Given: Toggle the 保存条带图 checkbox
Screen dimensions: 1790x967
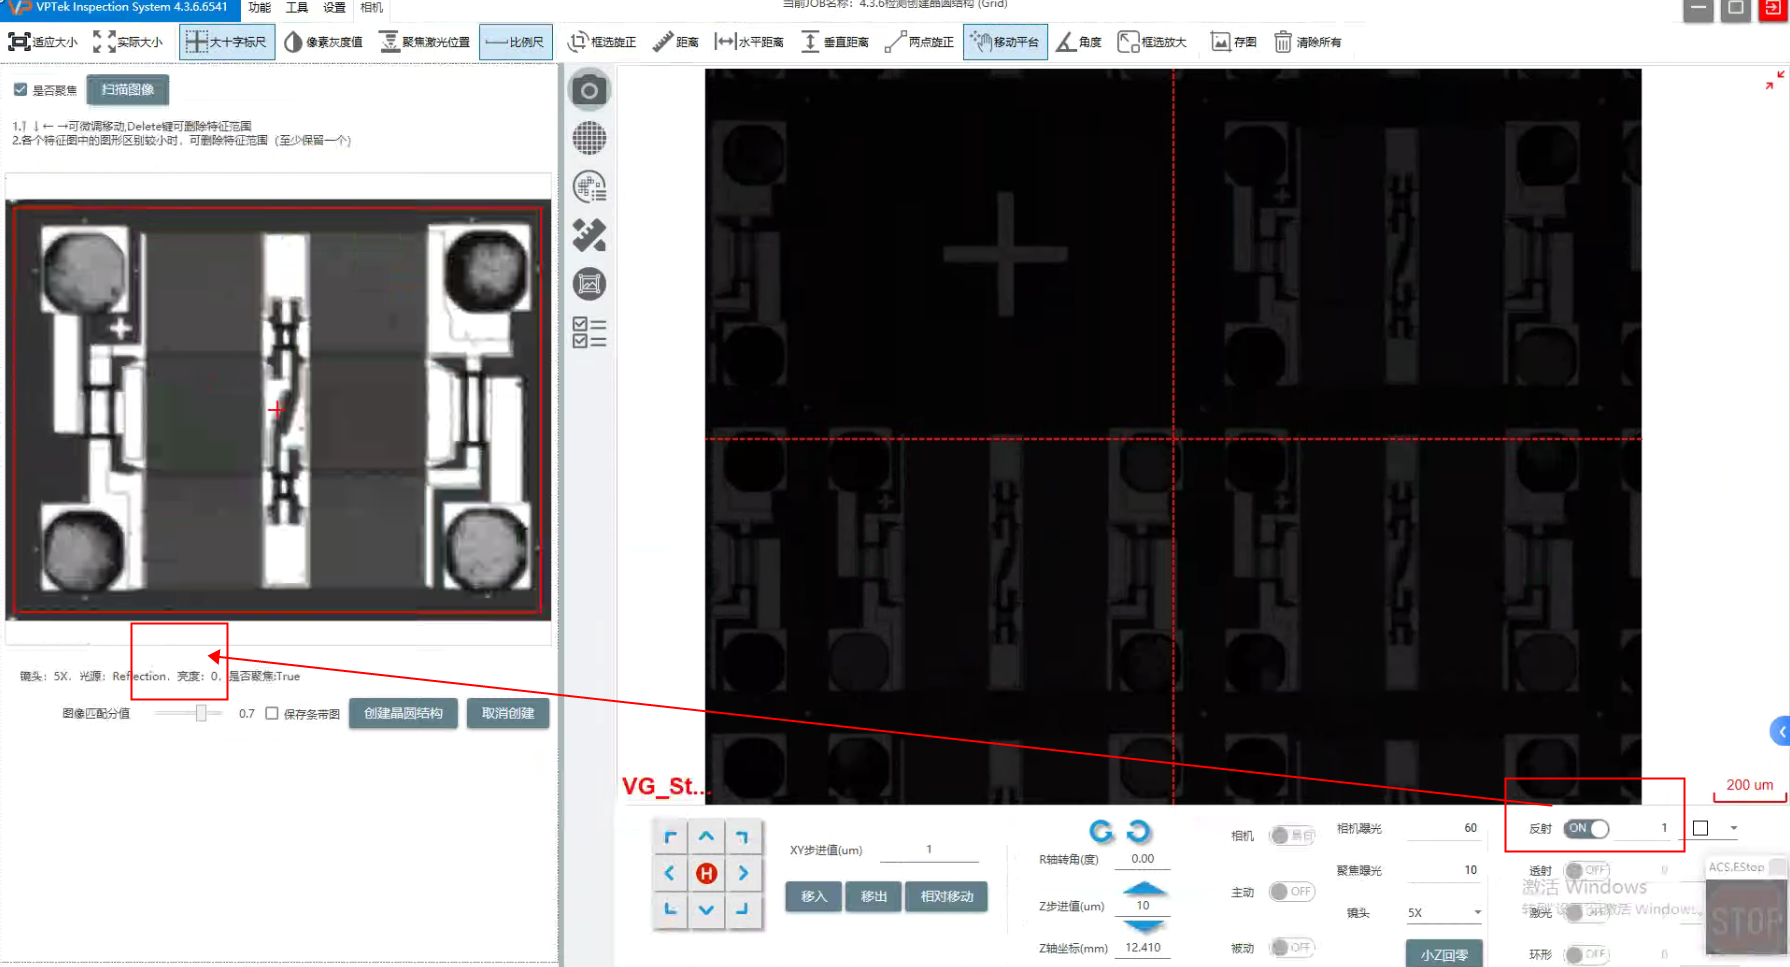Looking at the screenshot, I should [272, 713].
